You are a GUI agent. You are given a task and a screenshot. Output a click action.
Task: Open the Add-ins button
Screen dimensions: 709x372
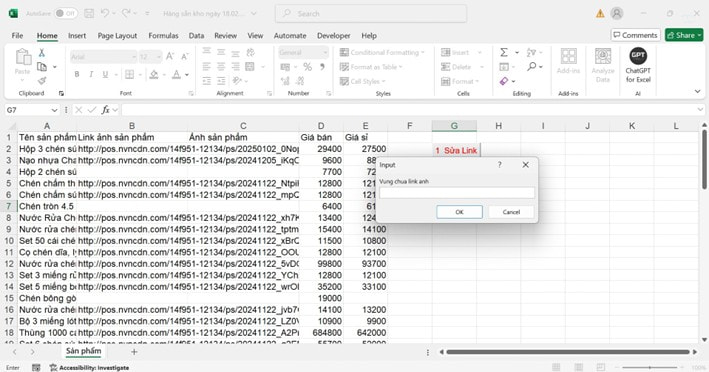[568, 61]
